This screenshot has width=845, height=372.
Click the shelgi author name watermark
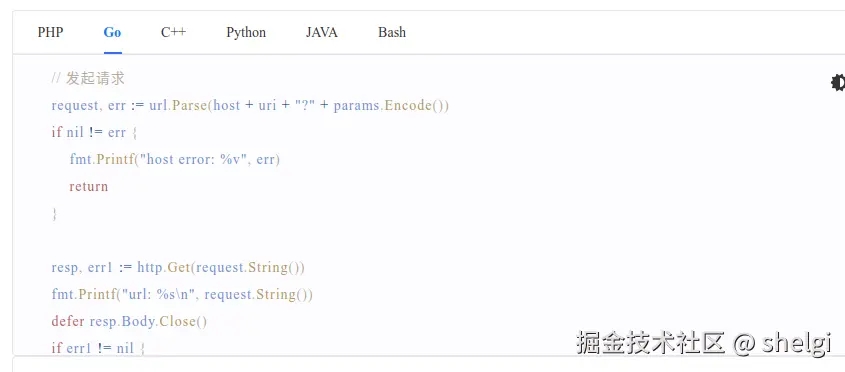pyautogui.click(x=796, y=343)
